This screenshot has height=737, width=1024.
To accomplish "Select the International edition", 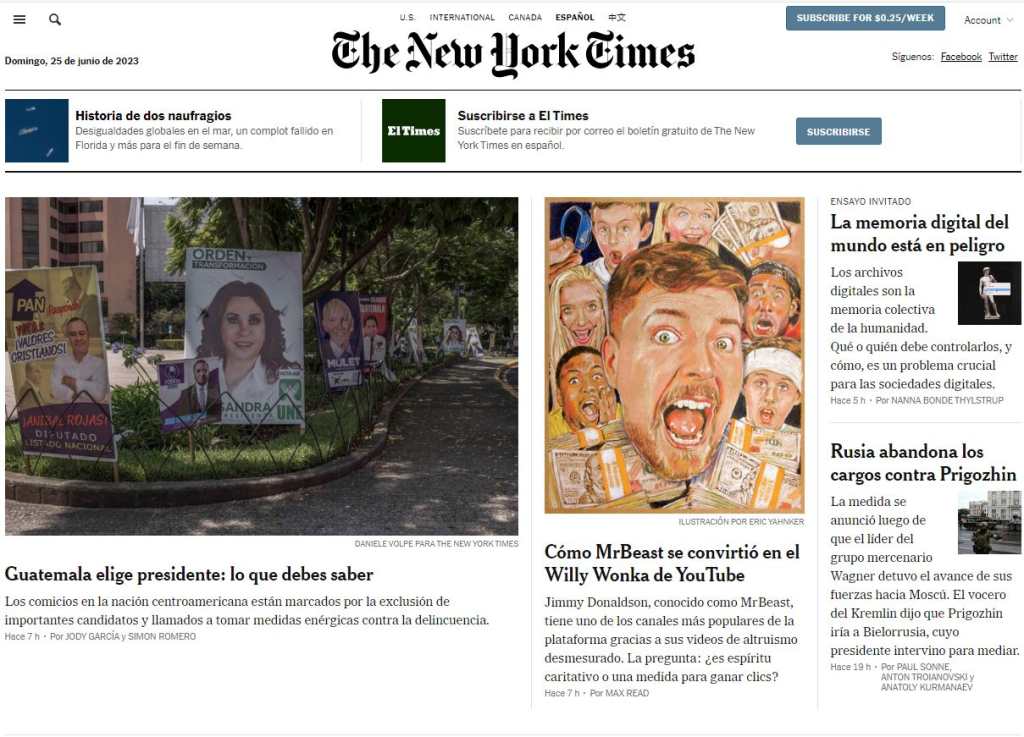I will click(462, 18).
